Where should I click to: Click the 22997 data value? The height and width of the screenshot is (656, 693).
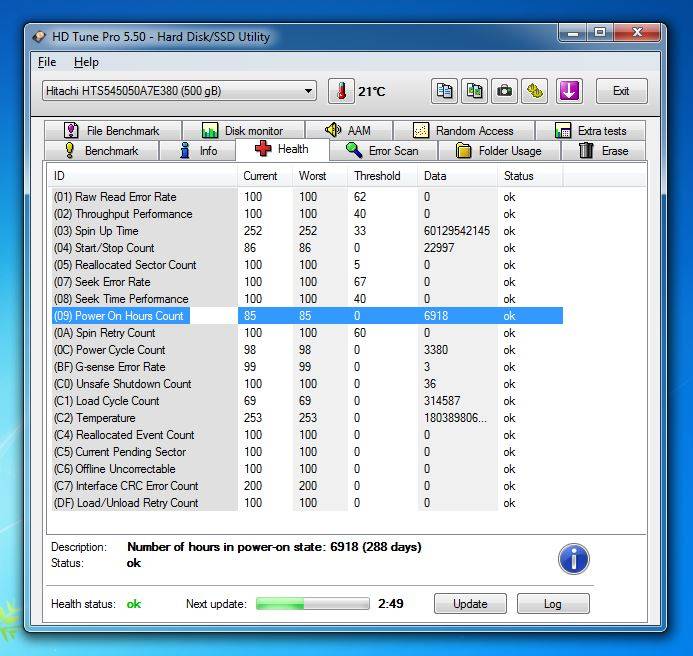438,248
